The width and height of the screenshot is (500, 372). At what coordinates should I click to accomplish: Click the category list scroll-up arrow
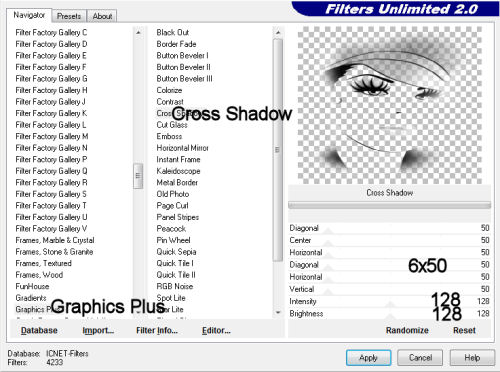coord(138,33)
